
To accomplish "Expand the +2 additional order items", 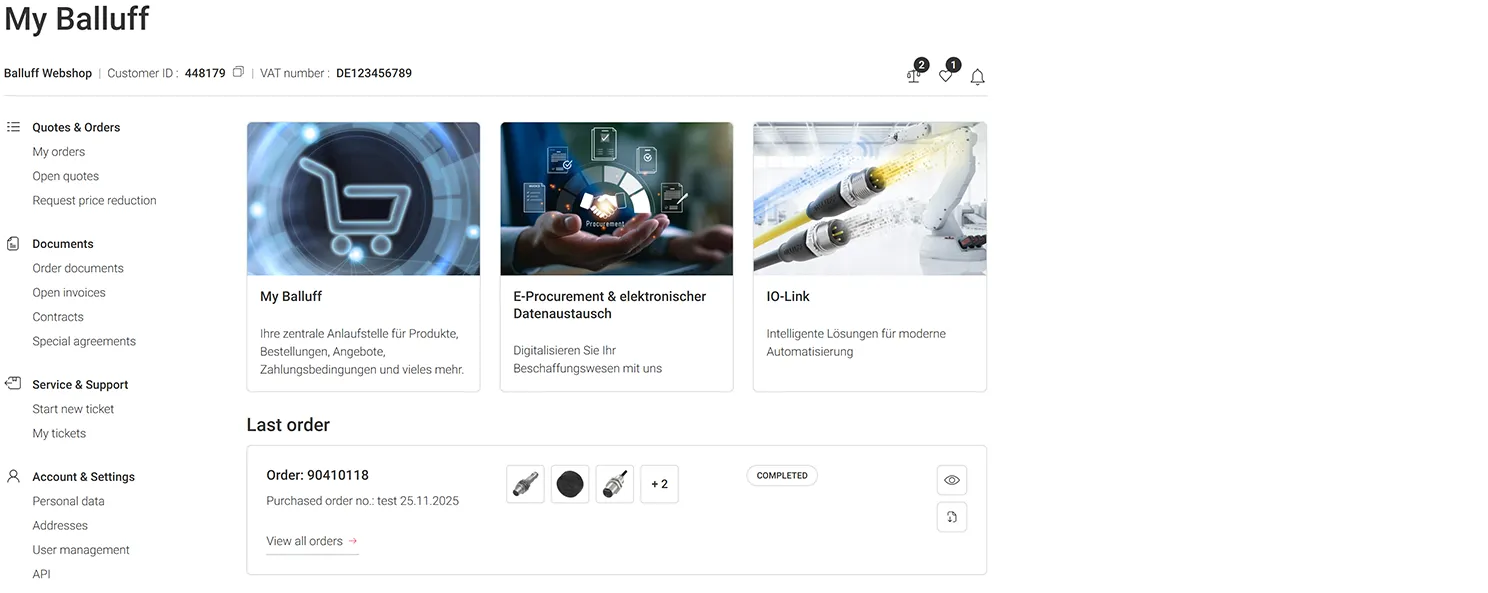I will pyautogui.click(x=659, y=484).
